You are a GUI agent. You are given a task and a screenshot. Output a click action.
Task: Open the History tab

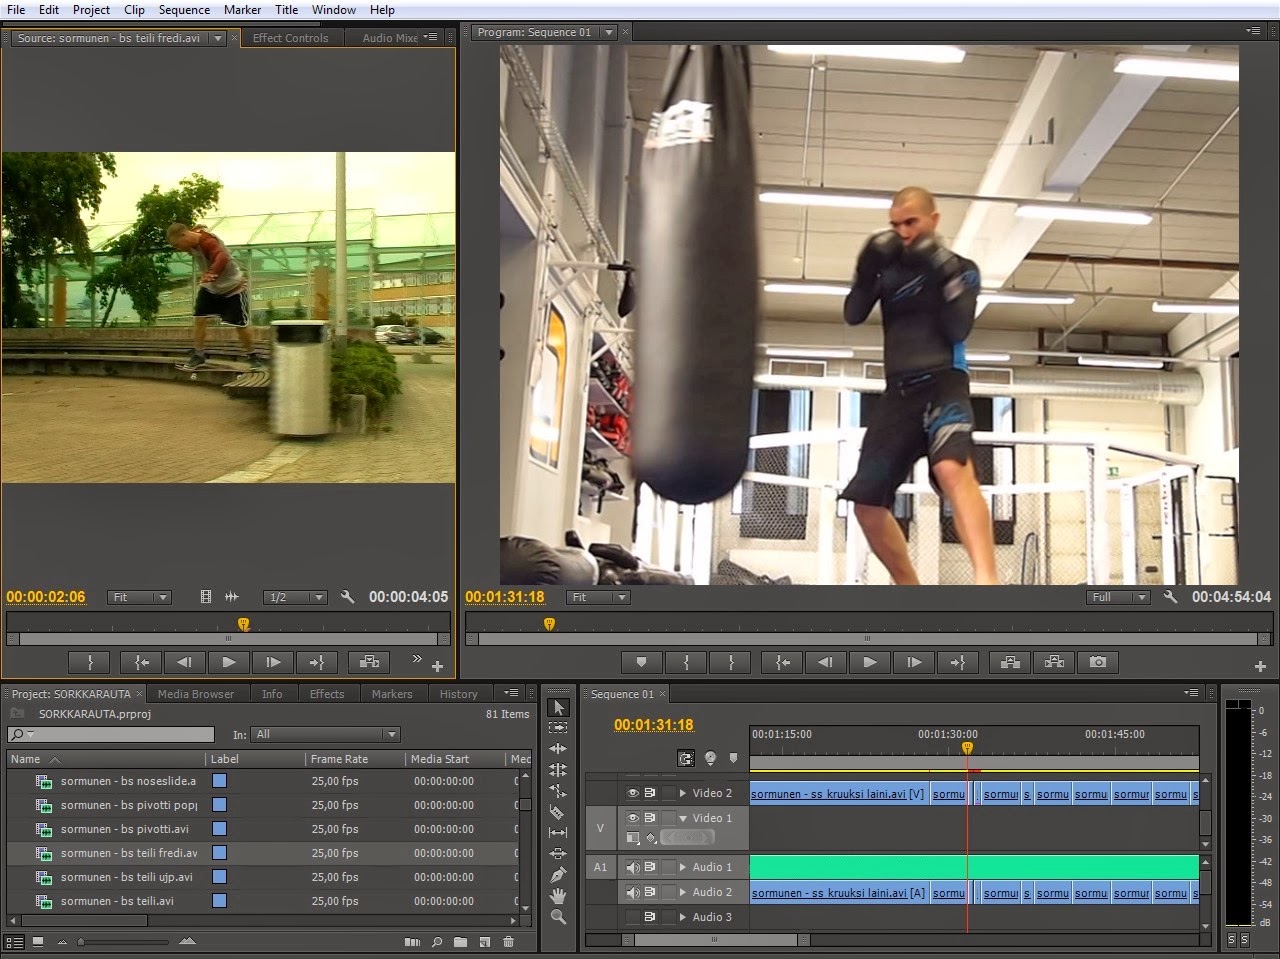tap(458, 694)
